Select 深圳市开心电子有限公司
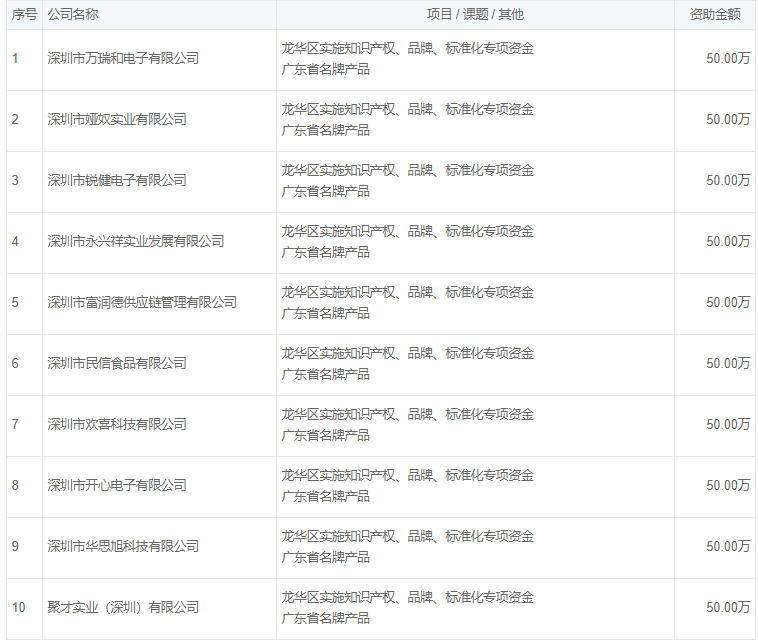Screen dimensions: 758x643 tap(117, 486)
